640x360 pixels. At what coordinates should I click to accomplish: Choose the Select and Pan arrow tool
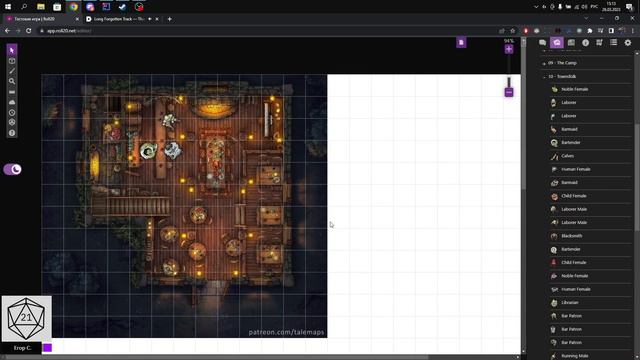(x=12, y=50)
